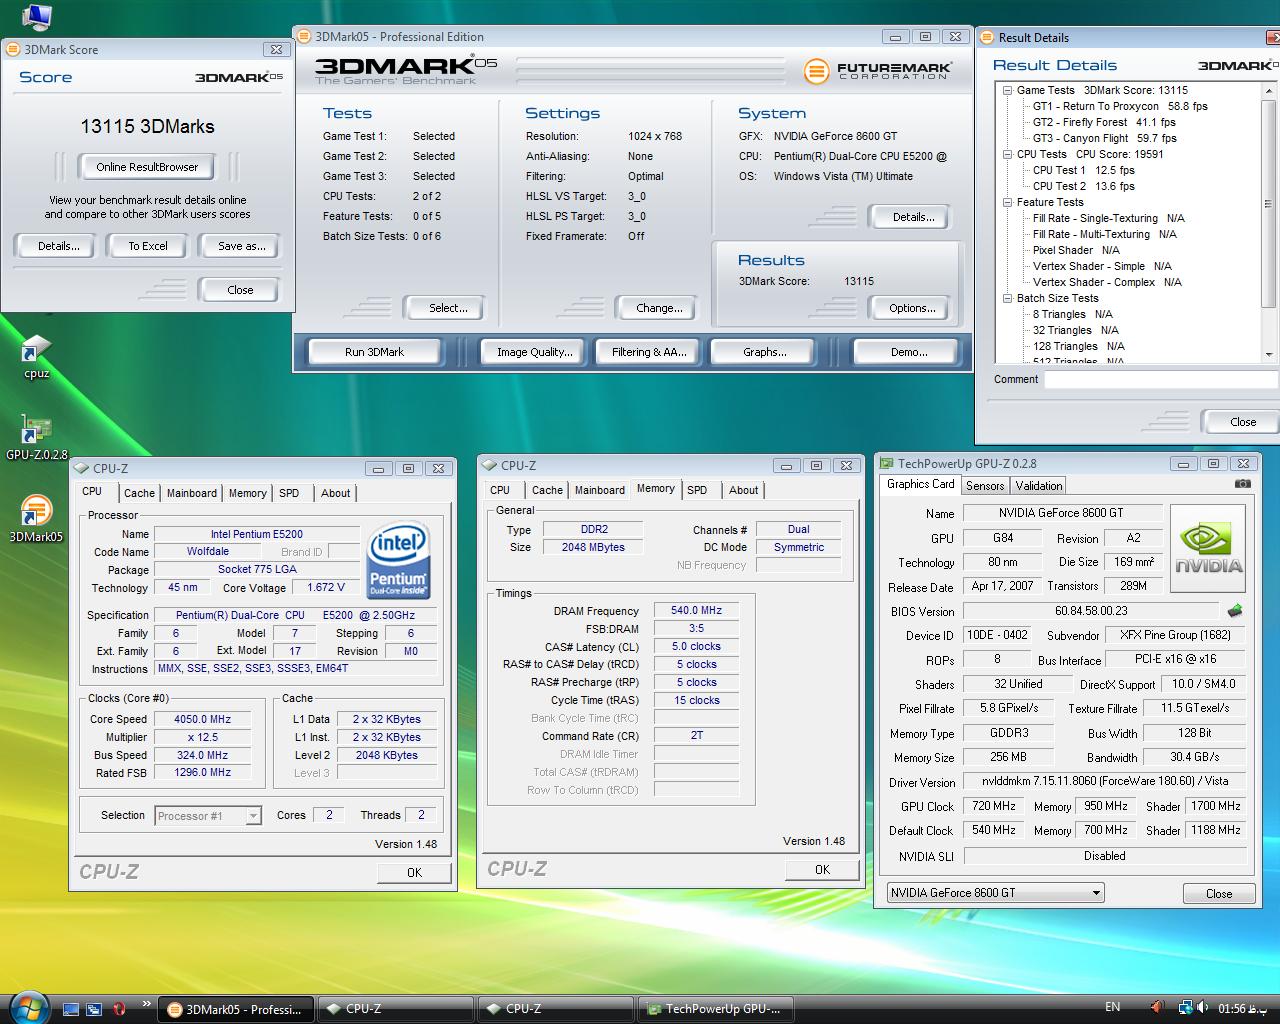Open the About tab in Memory CPU-Z window
Screen dimensions: 1280x1024
[x=743, y=490]
